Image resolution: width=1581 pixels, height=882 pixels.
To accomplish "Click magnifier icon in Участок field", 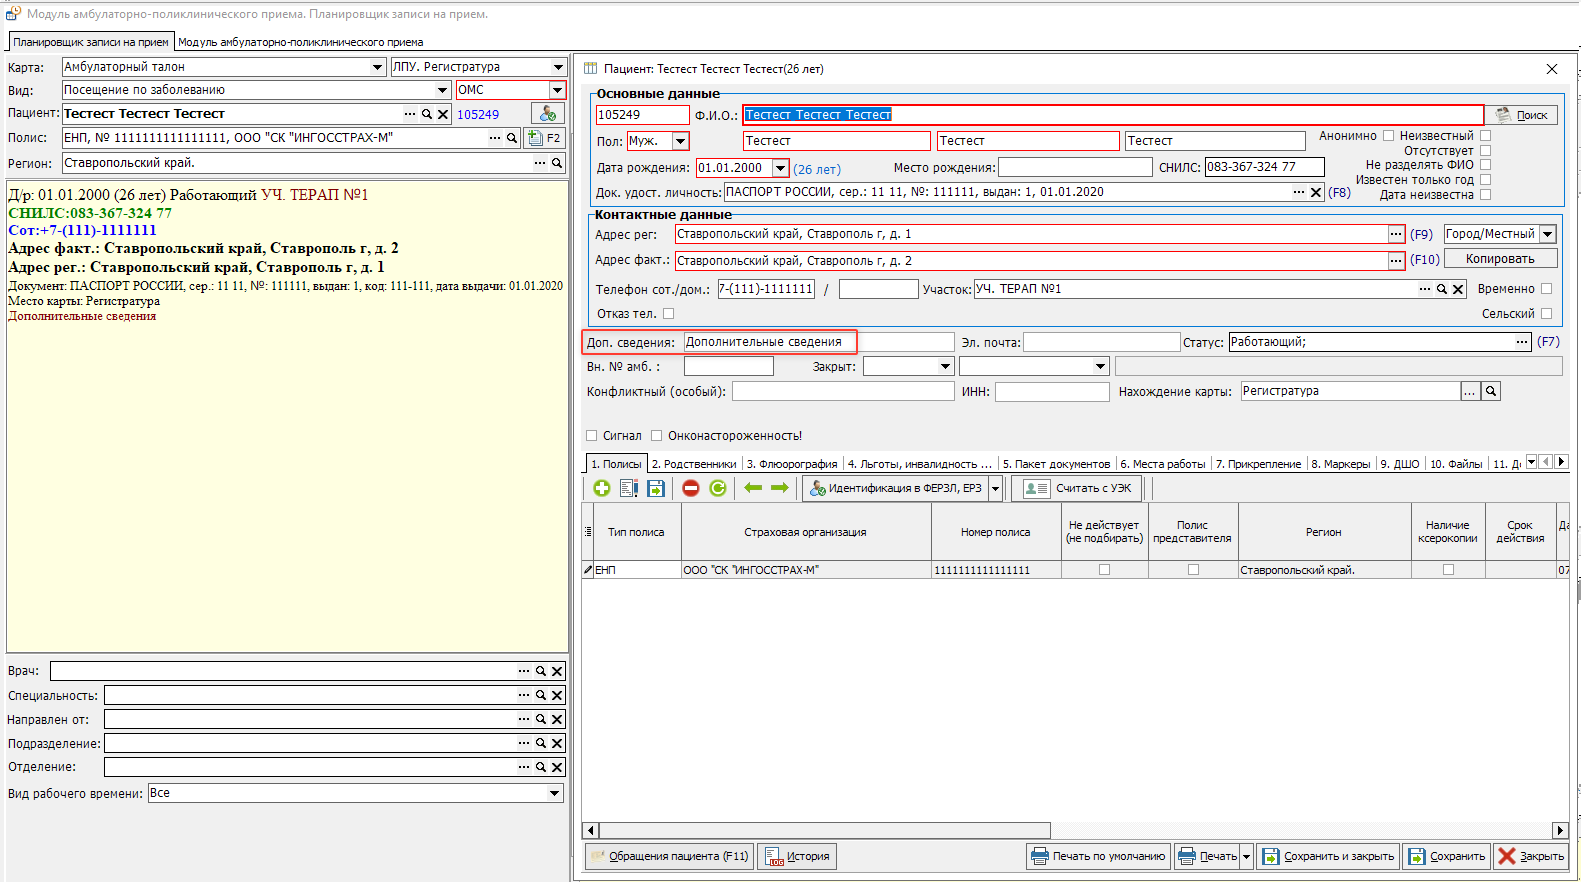I will click(x=1442, y=289).
